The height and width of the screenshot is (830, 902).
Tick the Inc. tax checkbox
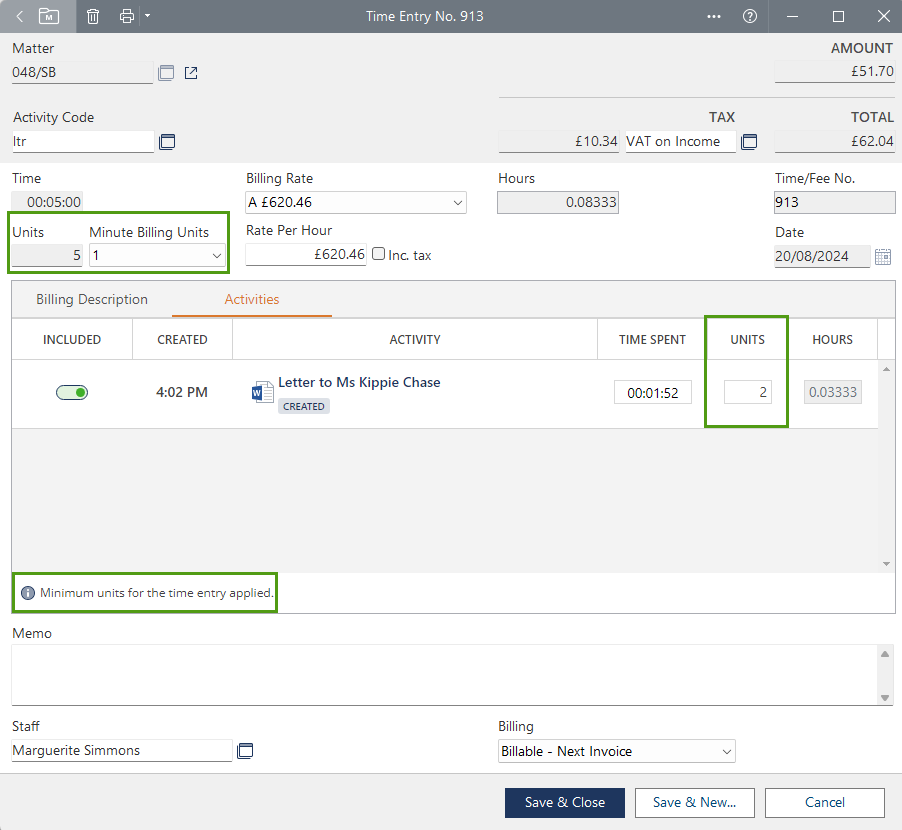(x=378, y=254)
